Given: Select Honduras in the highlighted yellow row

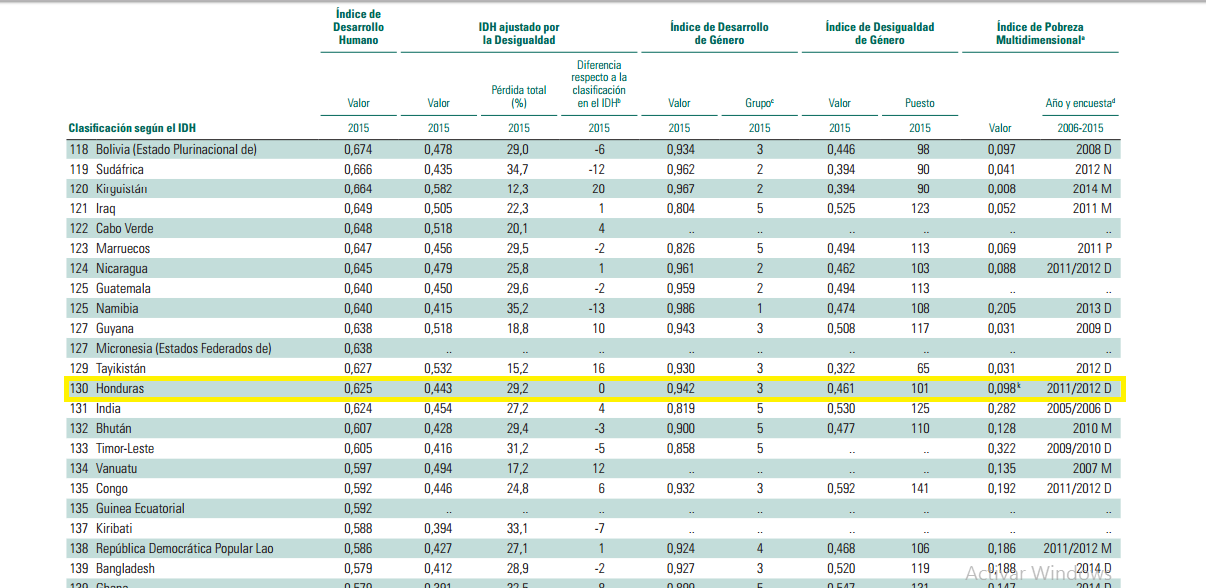Looking at the screenshot, I should coord(120,388).
